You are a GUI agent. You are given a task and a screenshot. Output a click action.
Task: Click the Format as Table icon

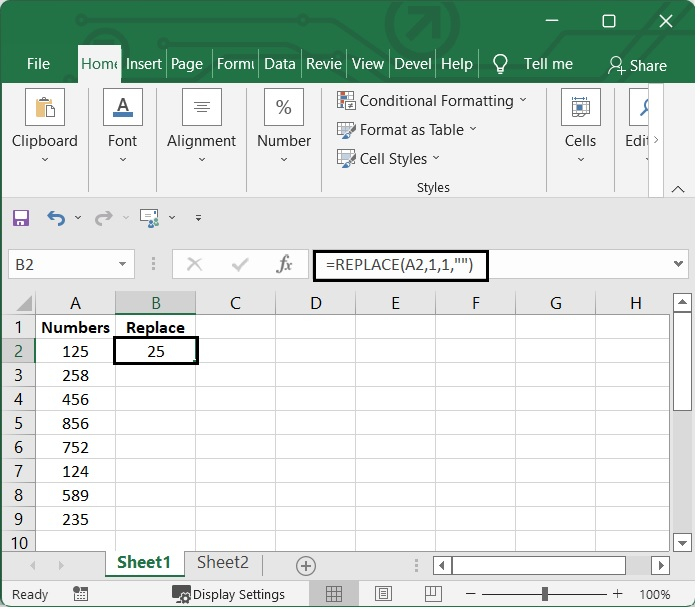346,130
